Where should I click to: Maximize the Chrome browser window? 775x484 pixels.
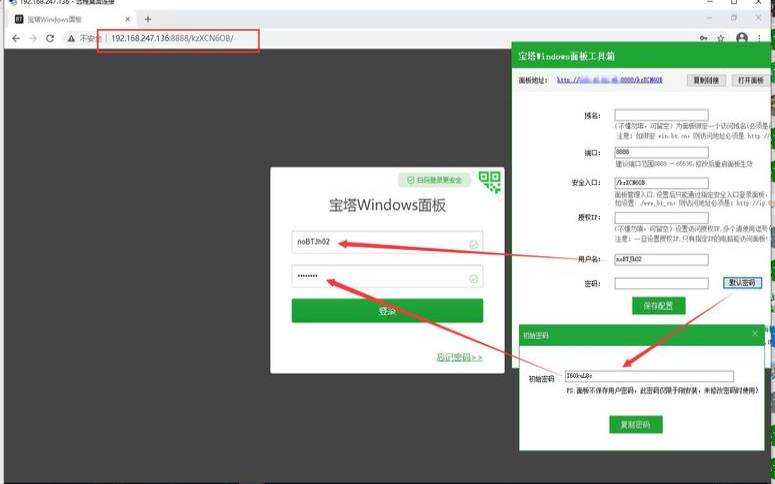click(x=734, y=18)
